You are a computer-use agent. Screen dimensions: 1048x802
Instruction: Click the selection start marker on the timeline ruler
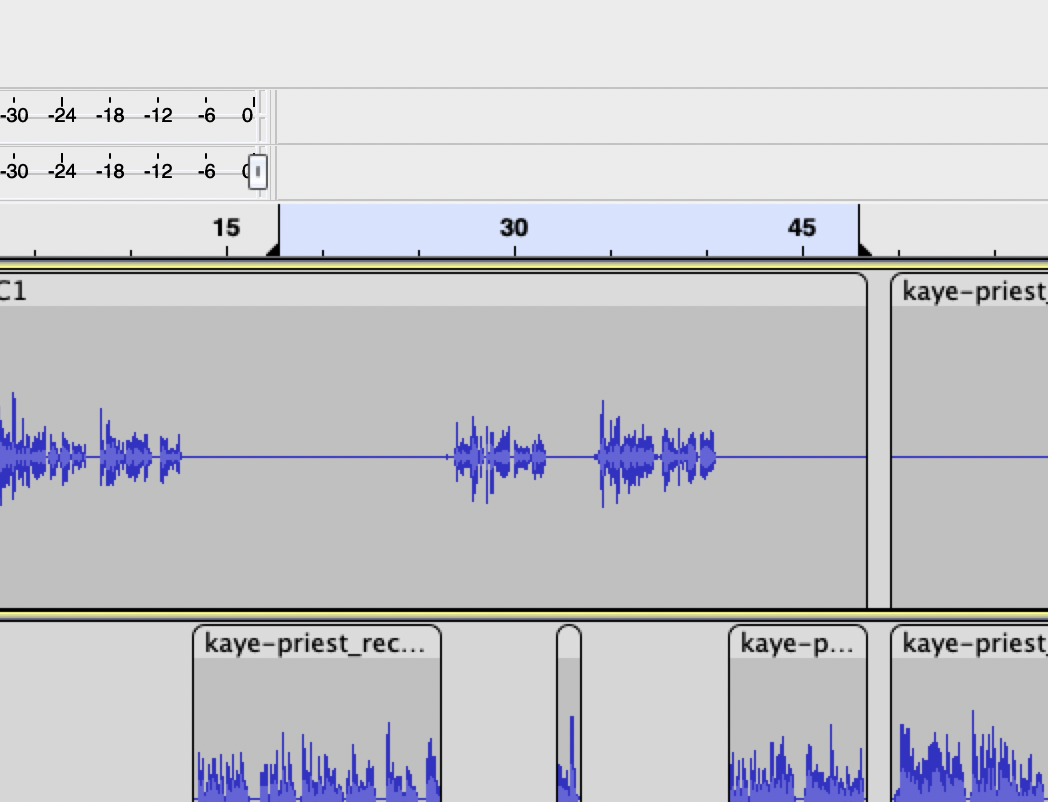273,250
